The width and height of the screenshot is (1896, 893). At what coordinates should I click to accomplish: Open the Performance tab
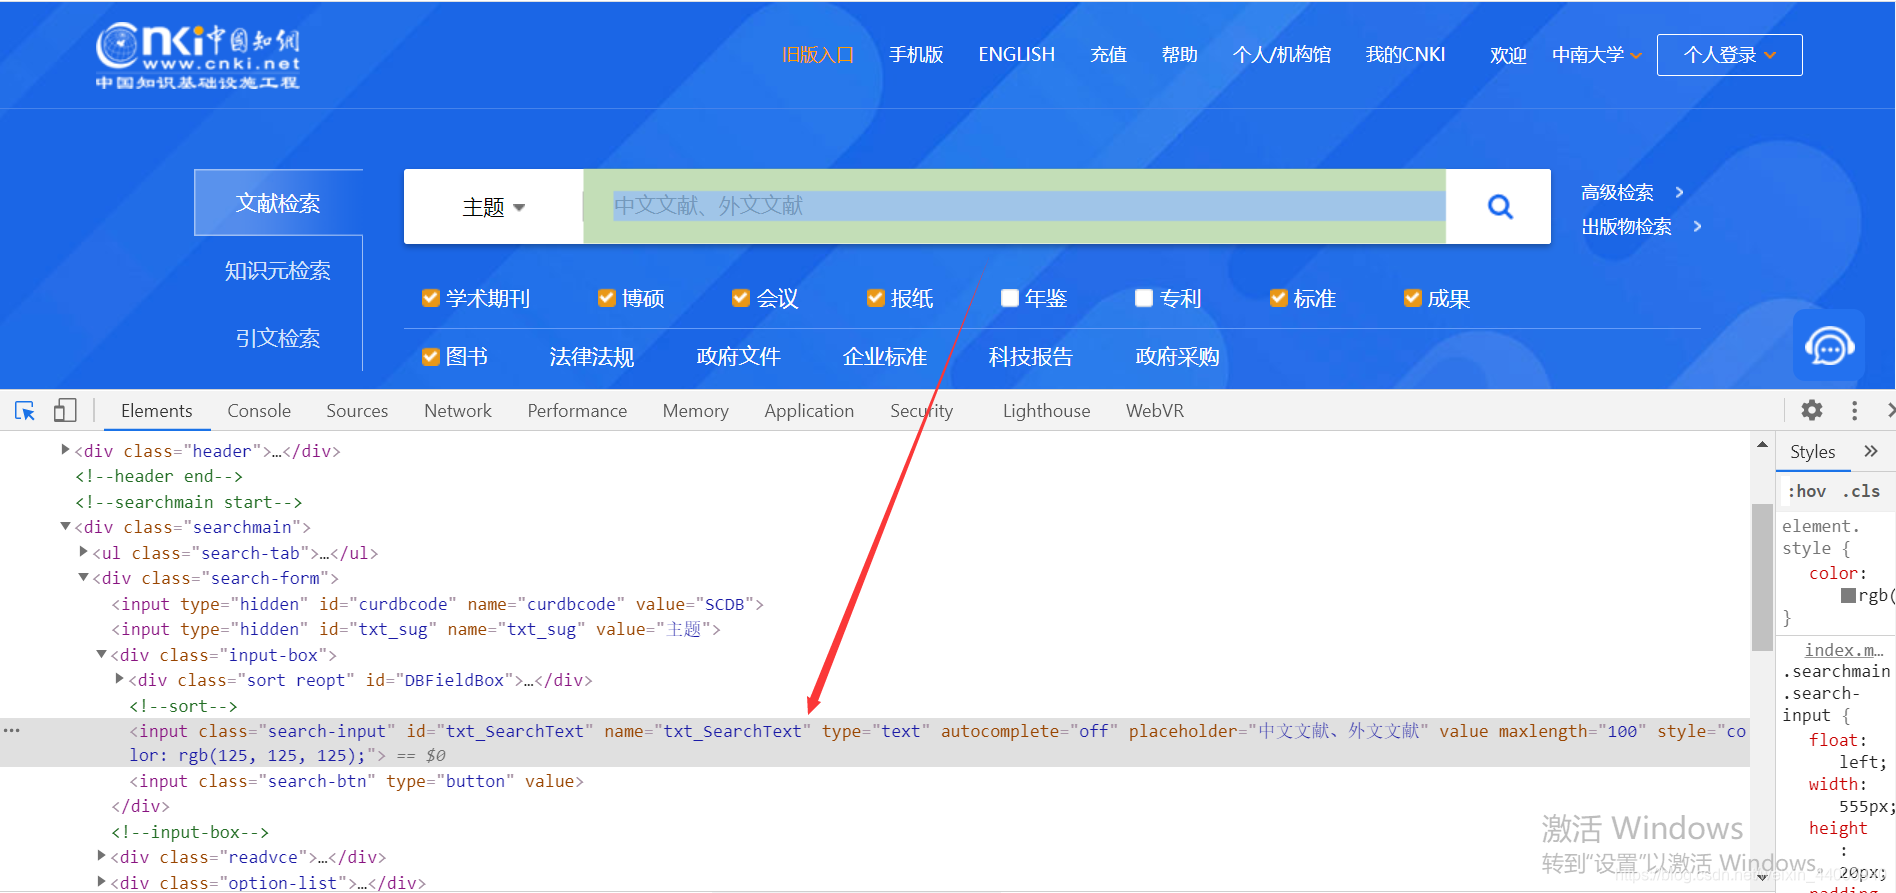(577, 411)
